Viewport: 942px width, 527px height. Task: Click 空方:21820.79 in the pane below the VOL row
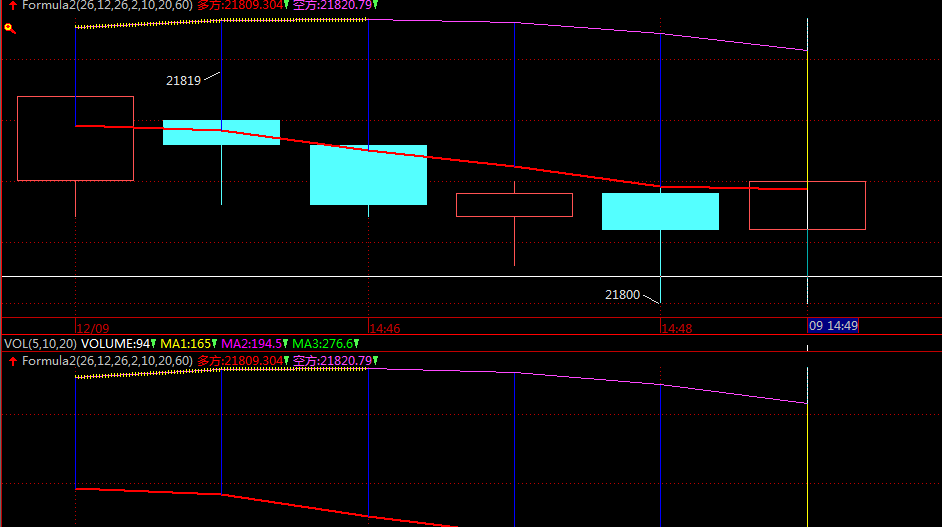point(333,361)
